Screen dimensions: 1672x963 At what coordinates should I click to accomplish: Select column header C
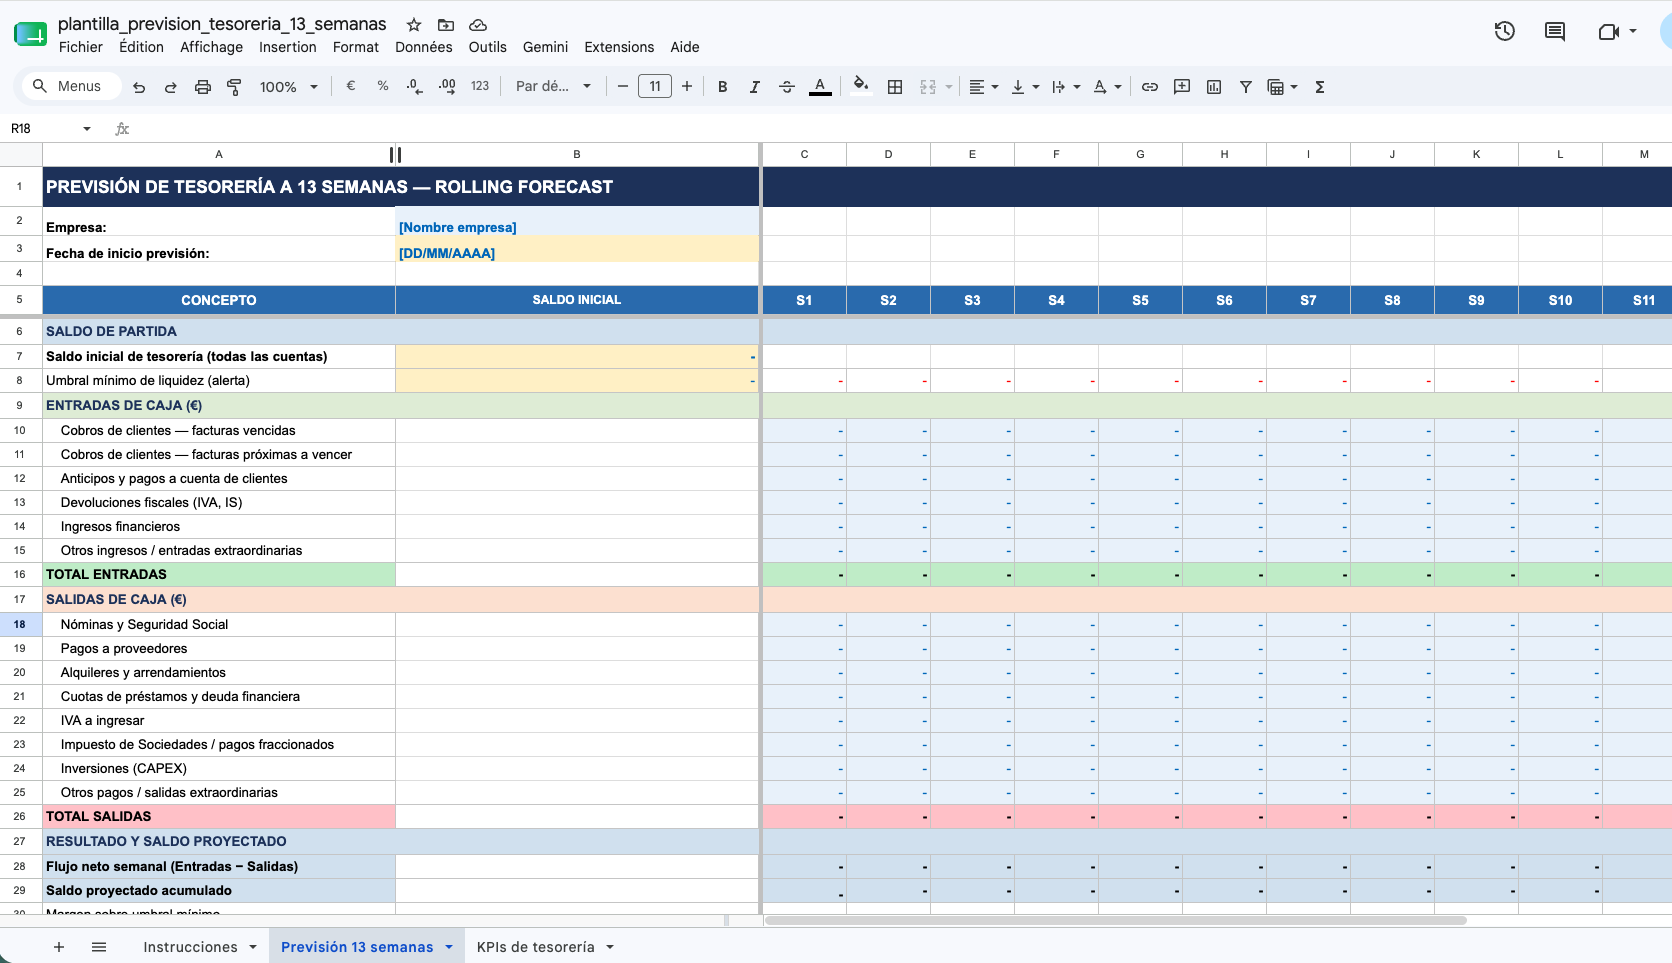[x=804, y=154]
